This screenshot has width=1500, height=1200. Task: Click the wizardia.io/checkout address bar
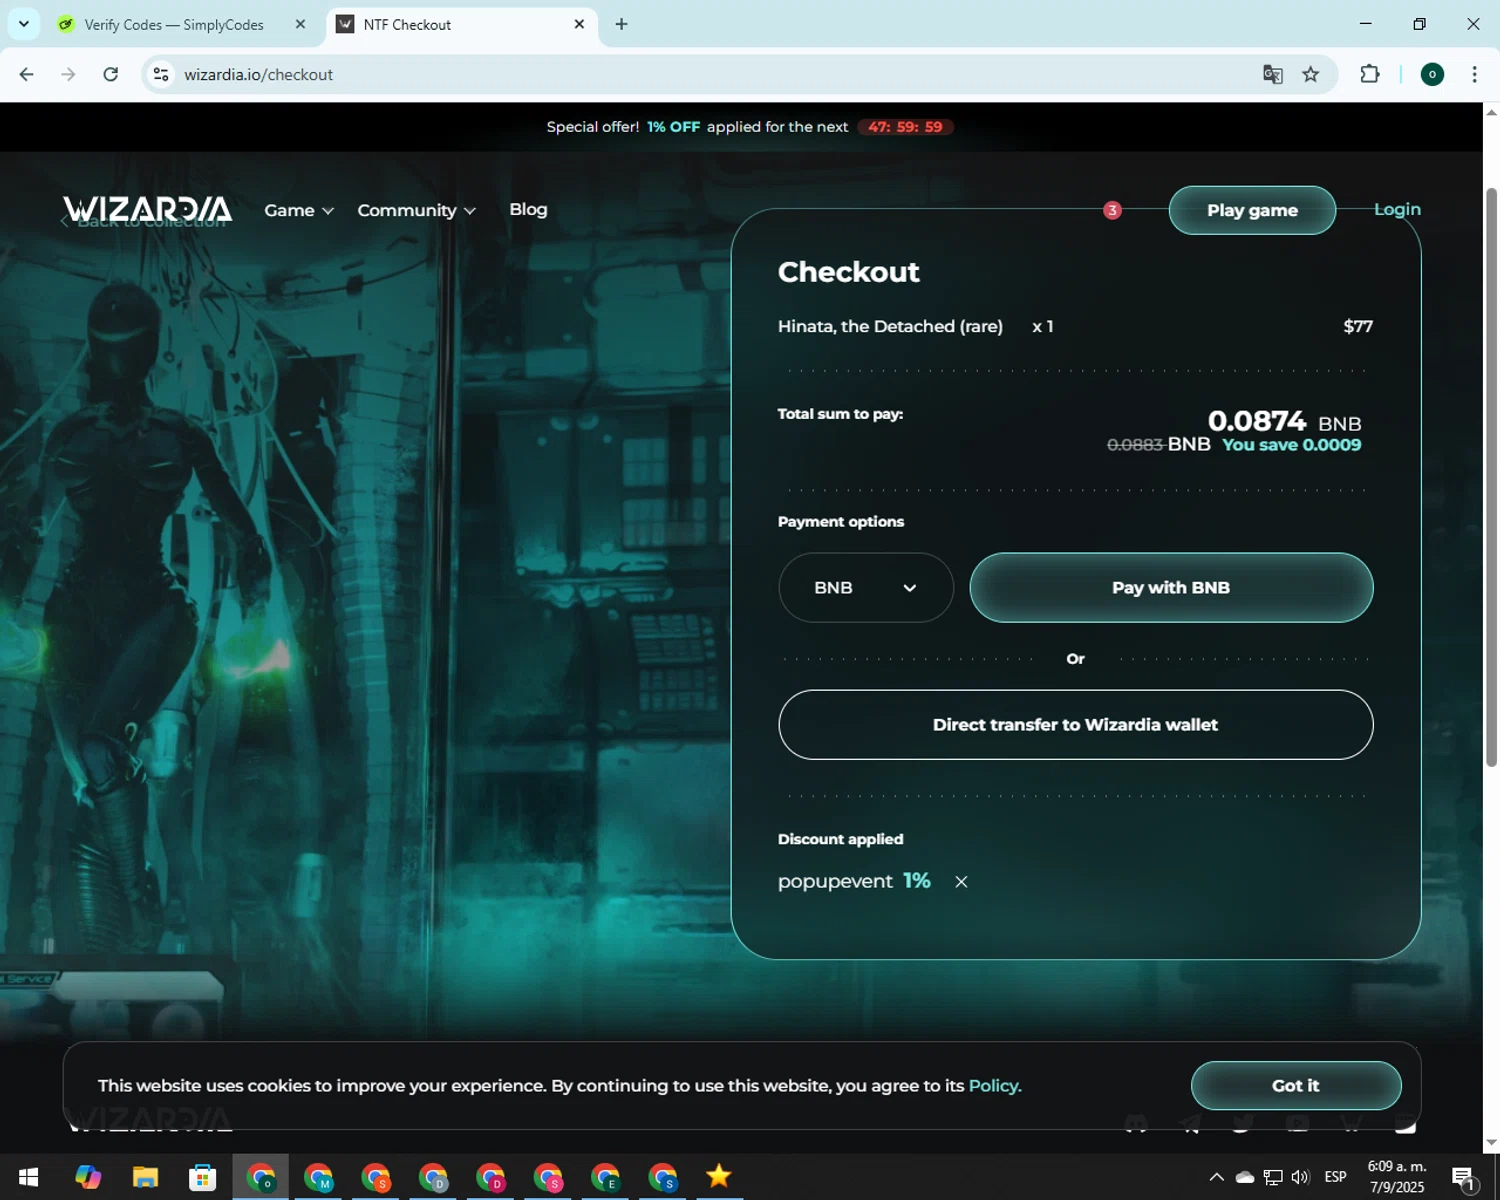coord(700,74)
